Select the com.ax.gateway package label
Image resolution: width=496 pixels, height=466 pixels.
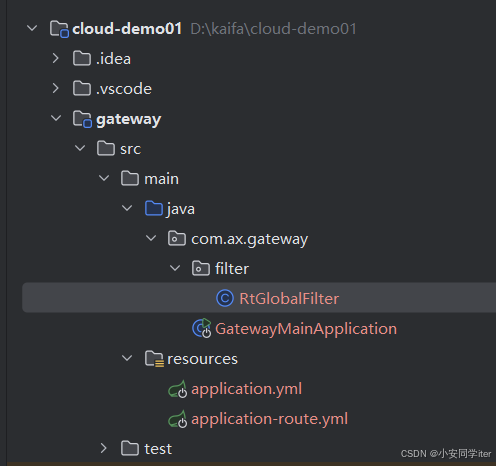(250, 239)
